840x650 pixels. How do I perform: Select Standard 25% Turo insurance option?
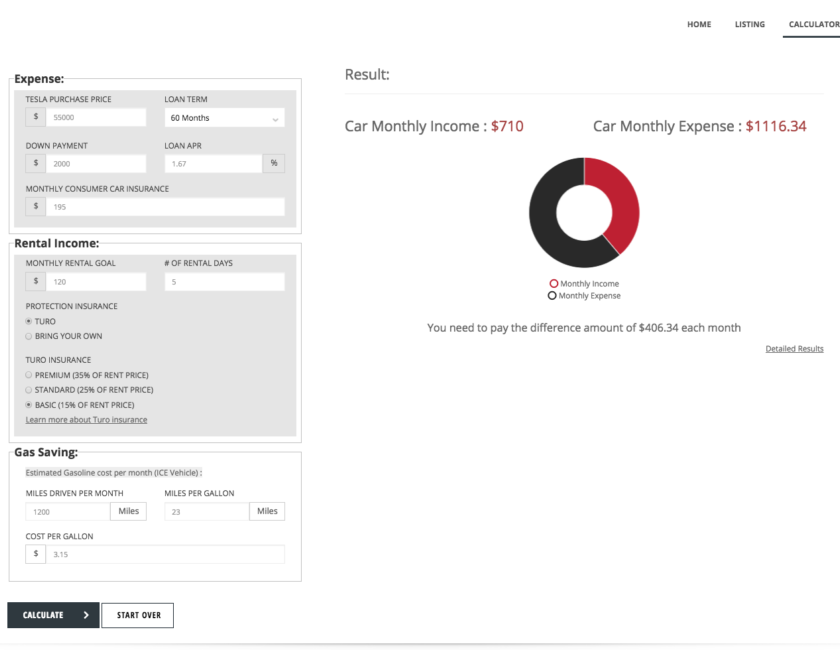pyautogui.click(x=28, y=390)
